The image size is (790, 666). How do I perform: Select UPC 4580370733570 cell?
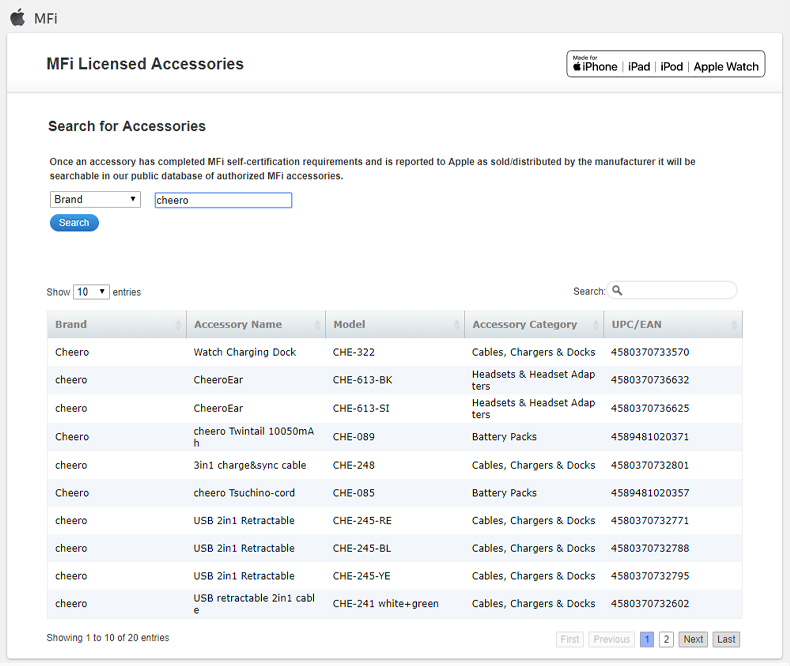(x=650, y=352)
